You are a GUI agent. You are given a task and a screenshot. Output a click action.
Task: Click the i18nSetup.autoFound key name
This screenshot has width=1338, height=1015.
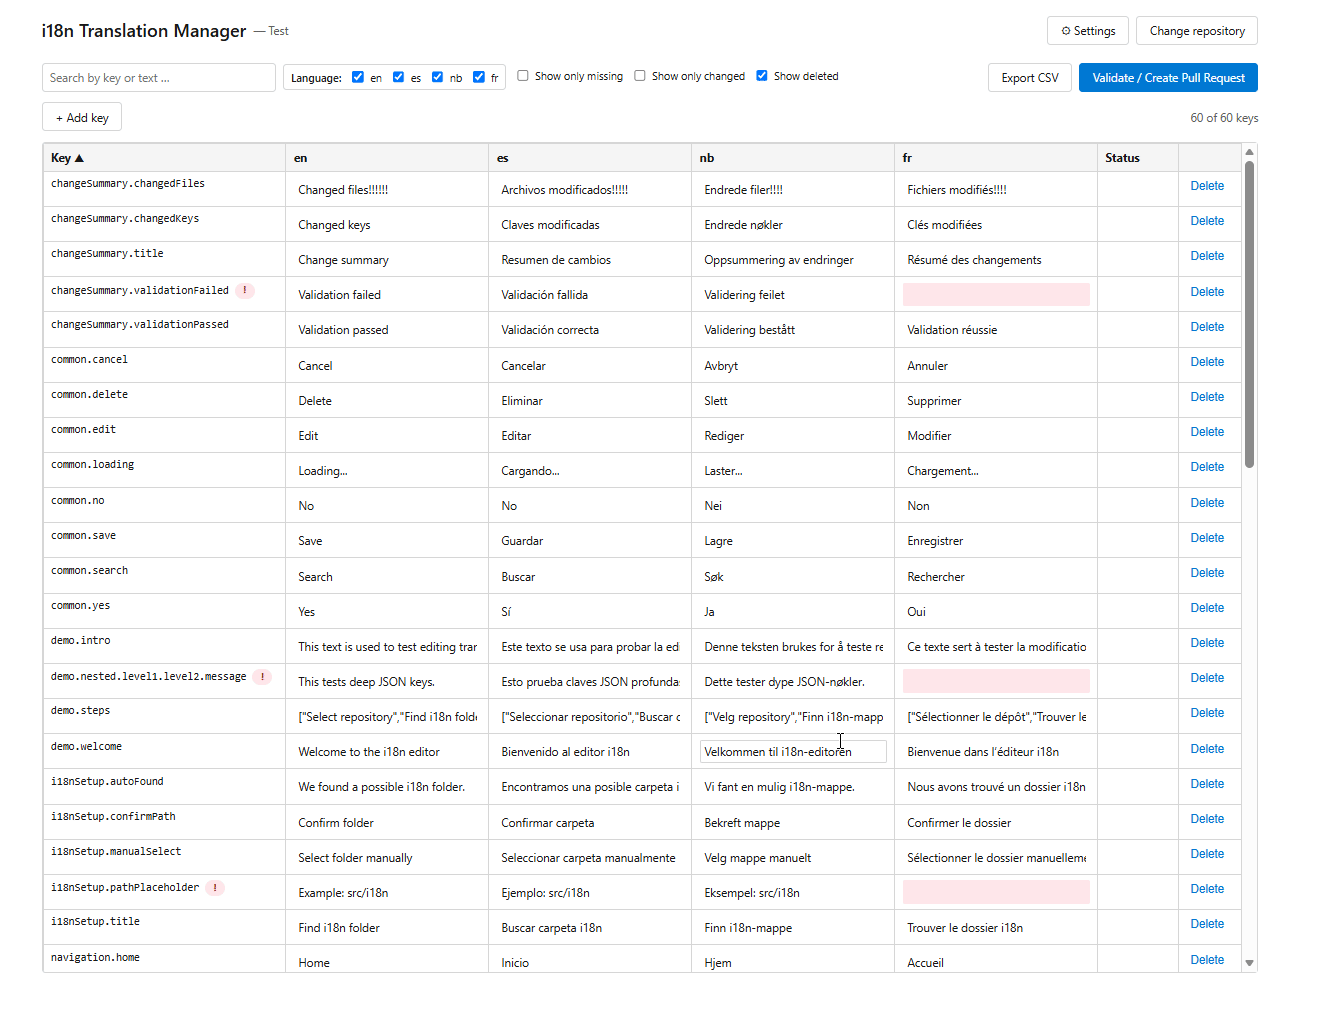[107, 781]
